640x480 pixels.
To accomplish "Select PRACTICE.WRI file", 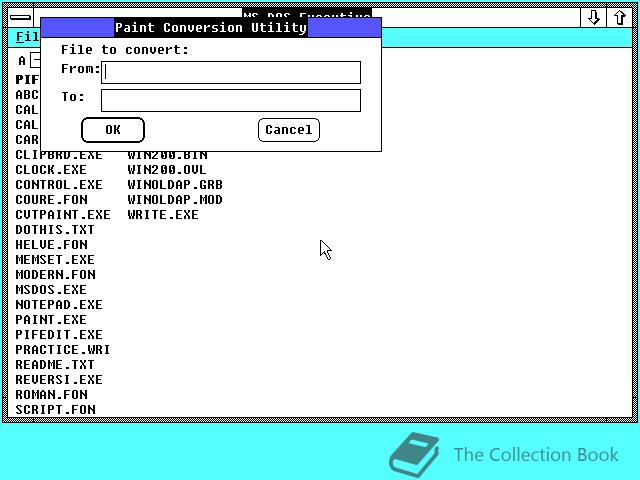I will tap(62, 350).
